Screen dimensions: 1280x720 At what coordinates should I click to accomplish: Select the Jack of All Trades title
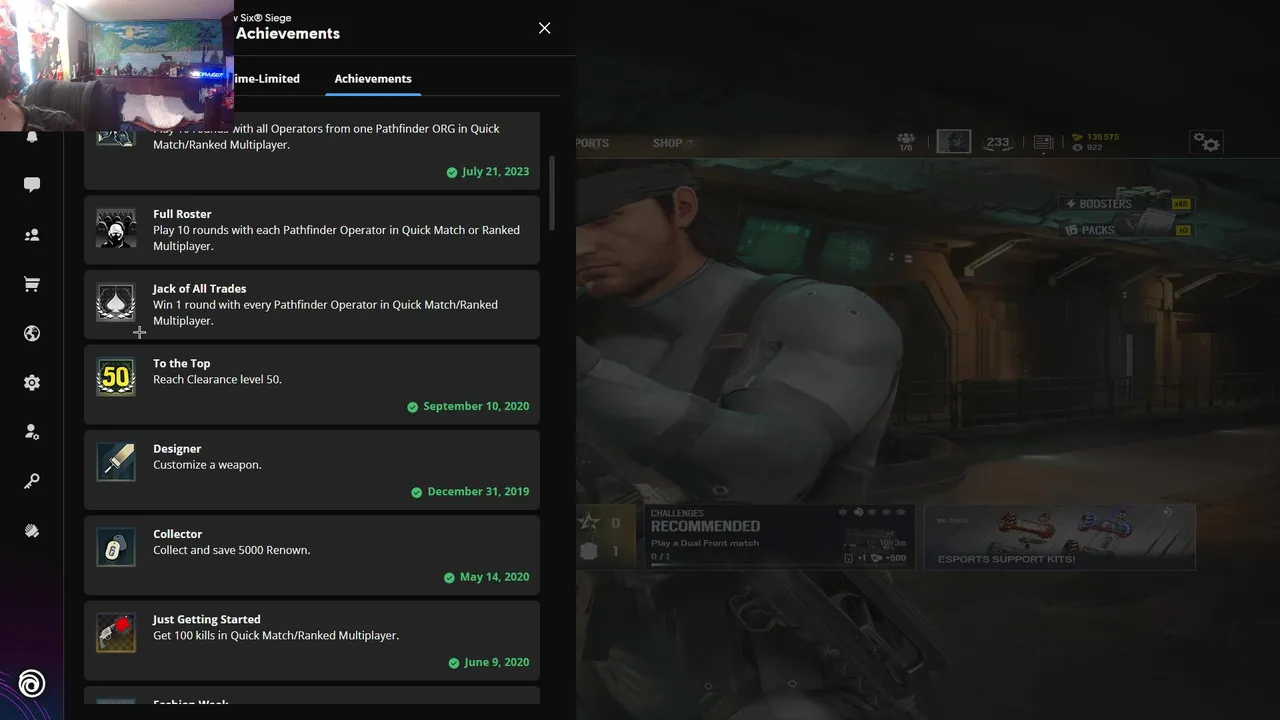199,289
